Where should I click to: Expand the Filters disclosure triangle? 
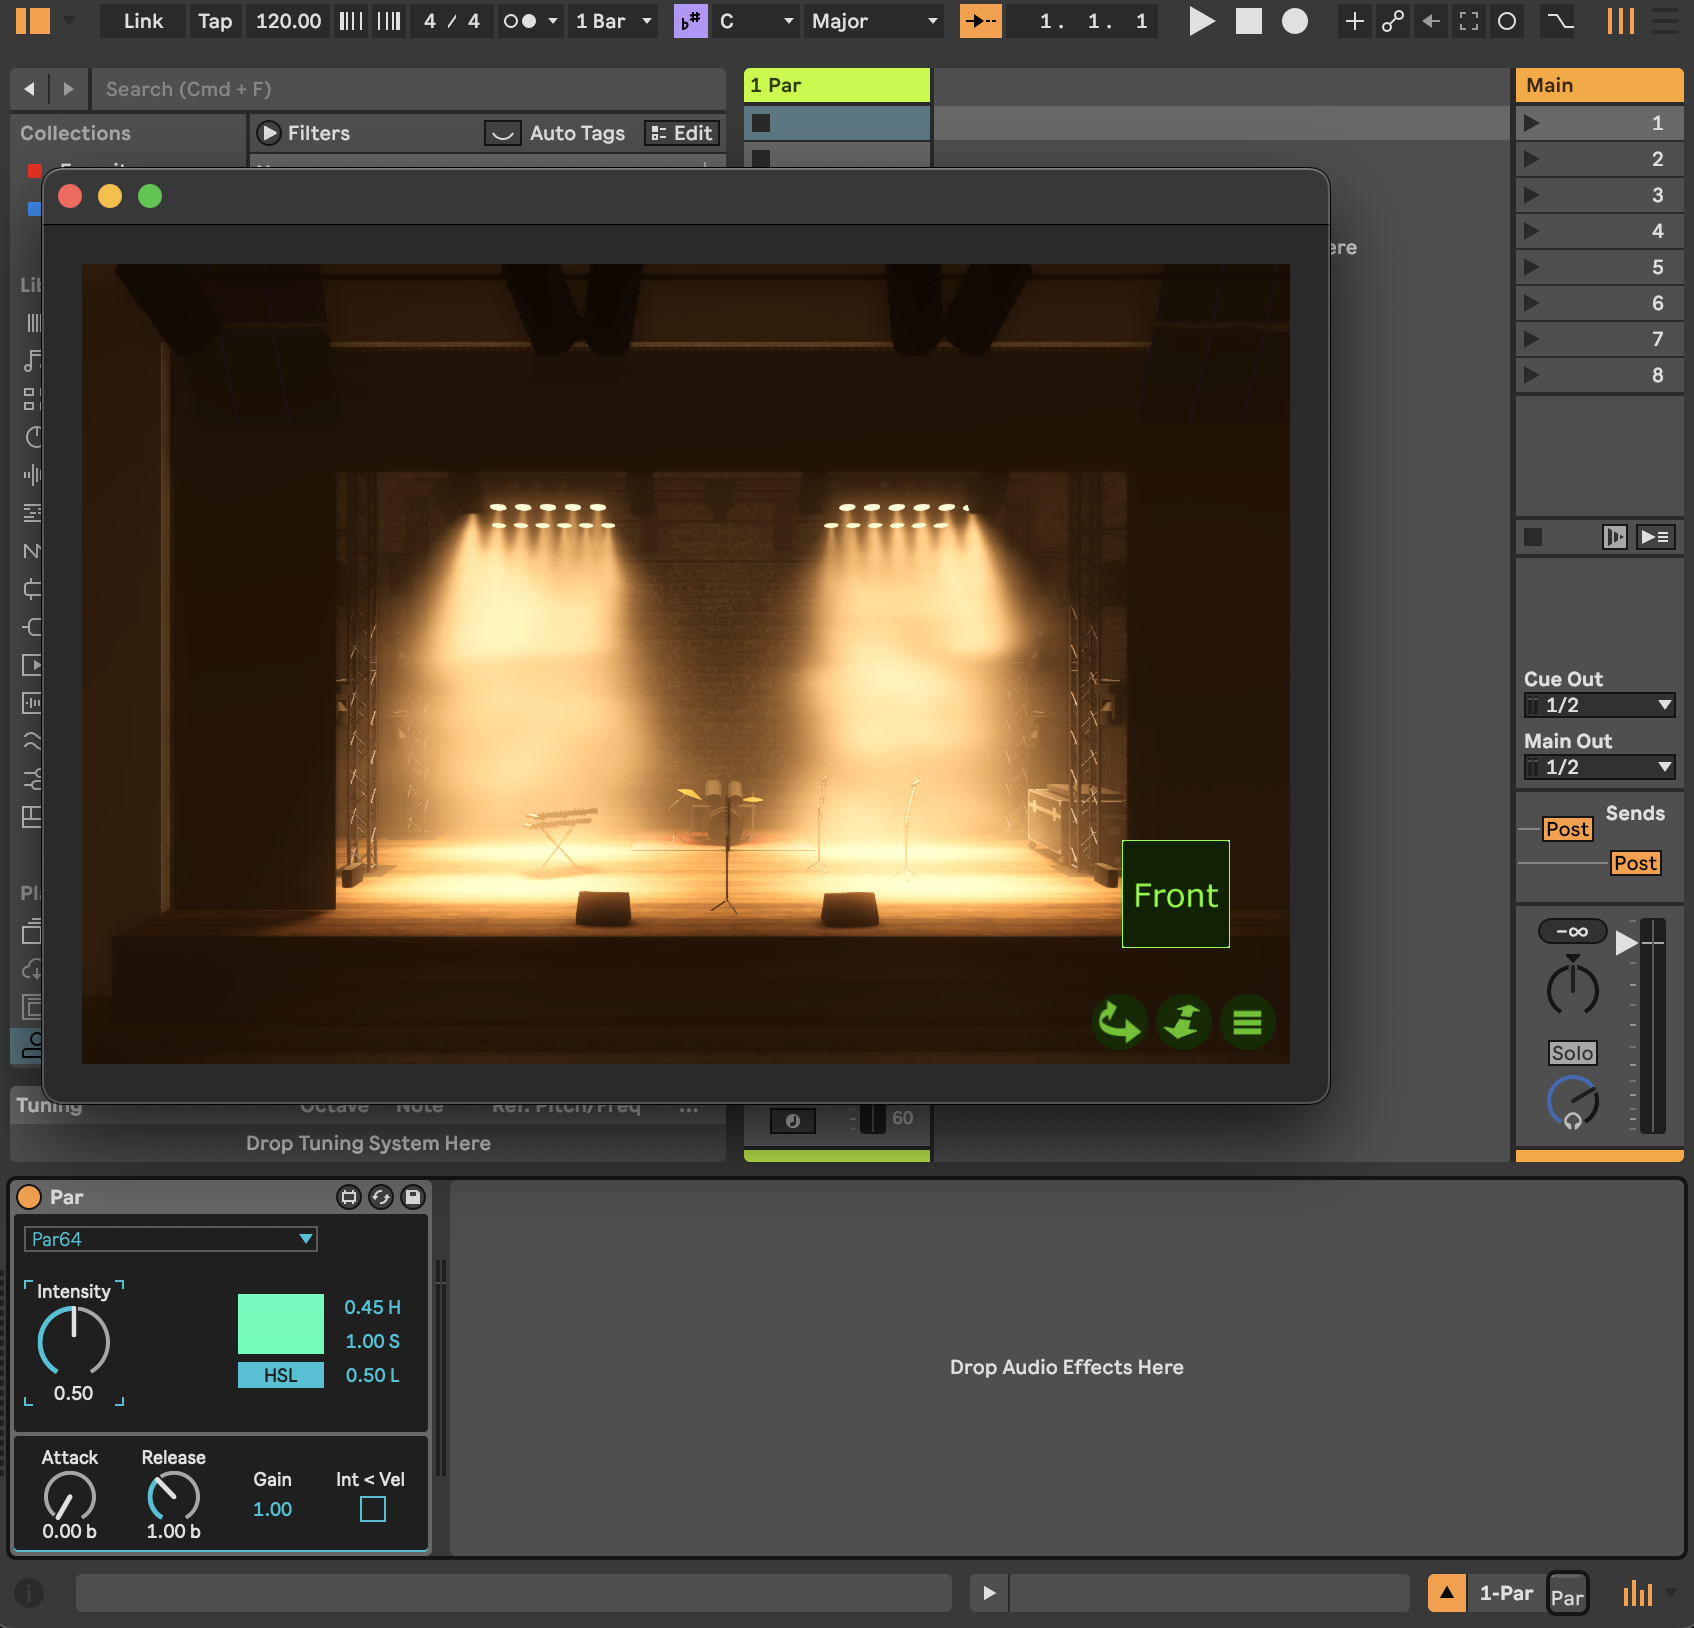pos(268,133)
